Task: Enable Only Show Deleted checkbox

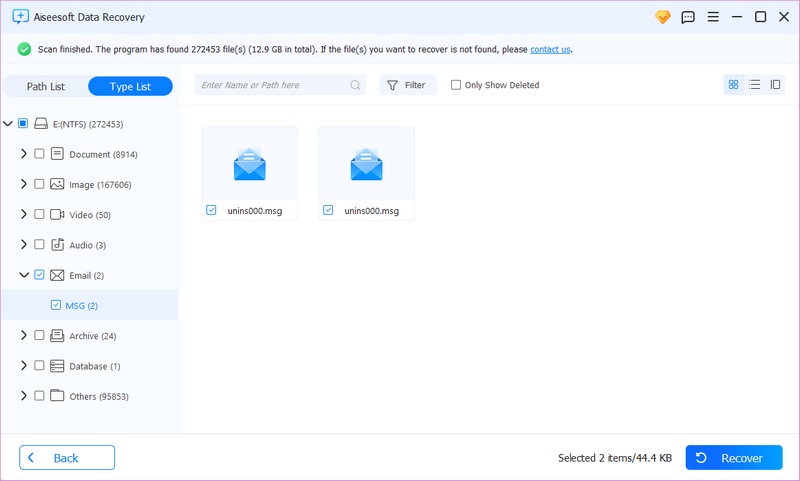Action: pyautogui.click(x=456, y=85)
